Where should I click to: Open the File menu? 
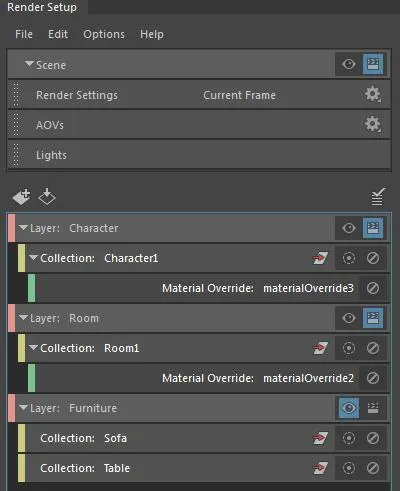24,34
